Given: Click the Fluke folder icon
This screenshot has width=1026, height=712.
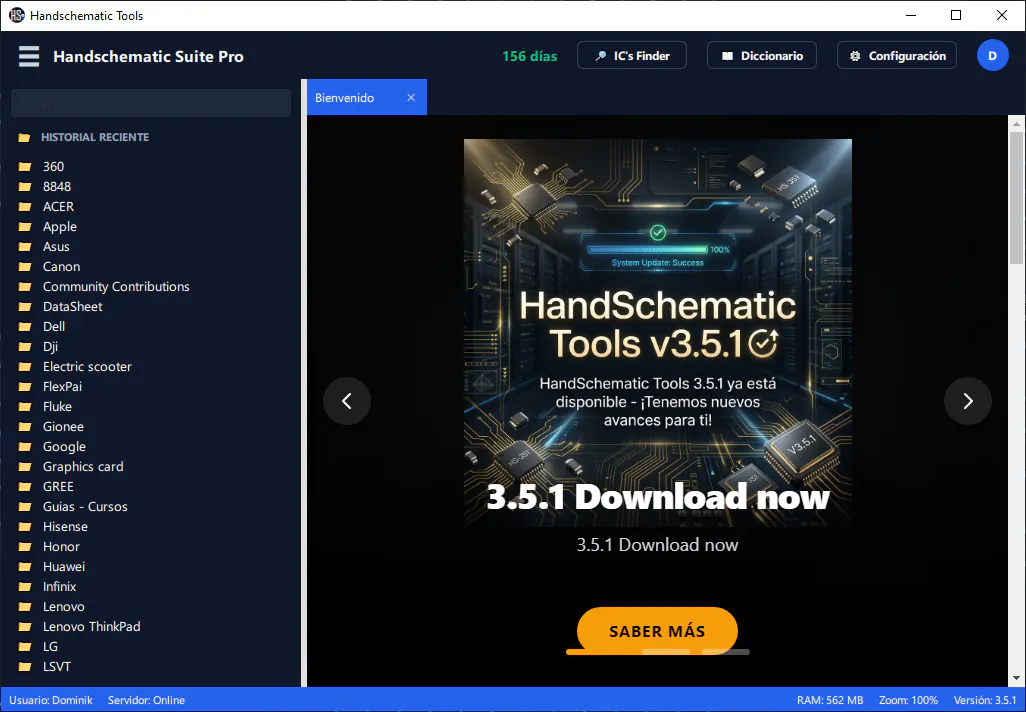Looking at the screenshot, I should pyautogui.click(x=25, y=406).
